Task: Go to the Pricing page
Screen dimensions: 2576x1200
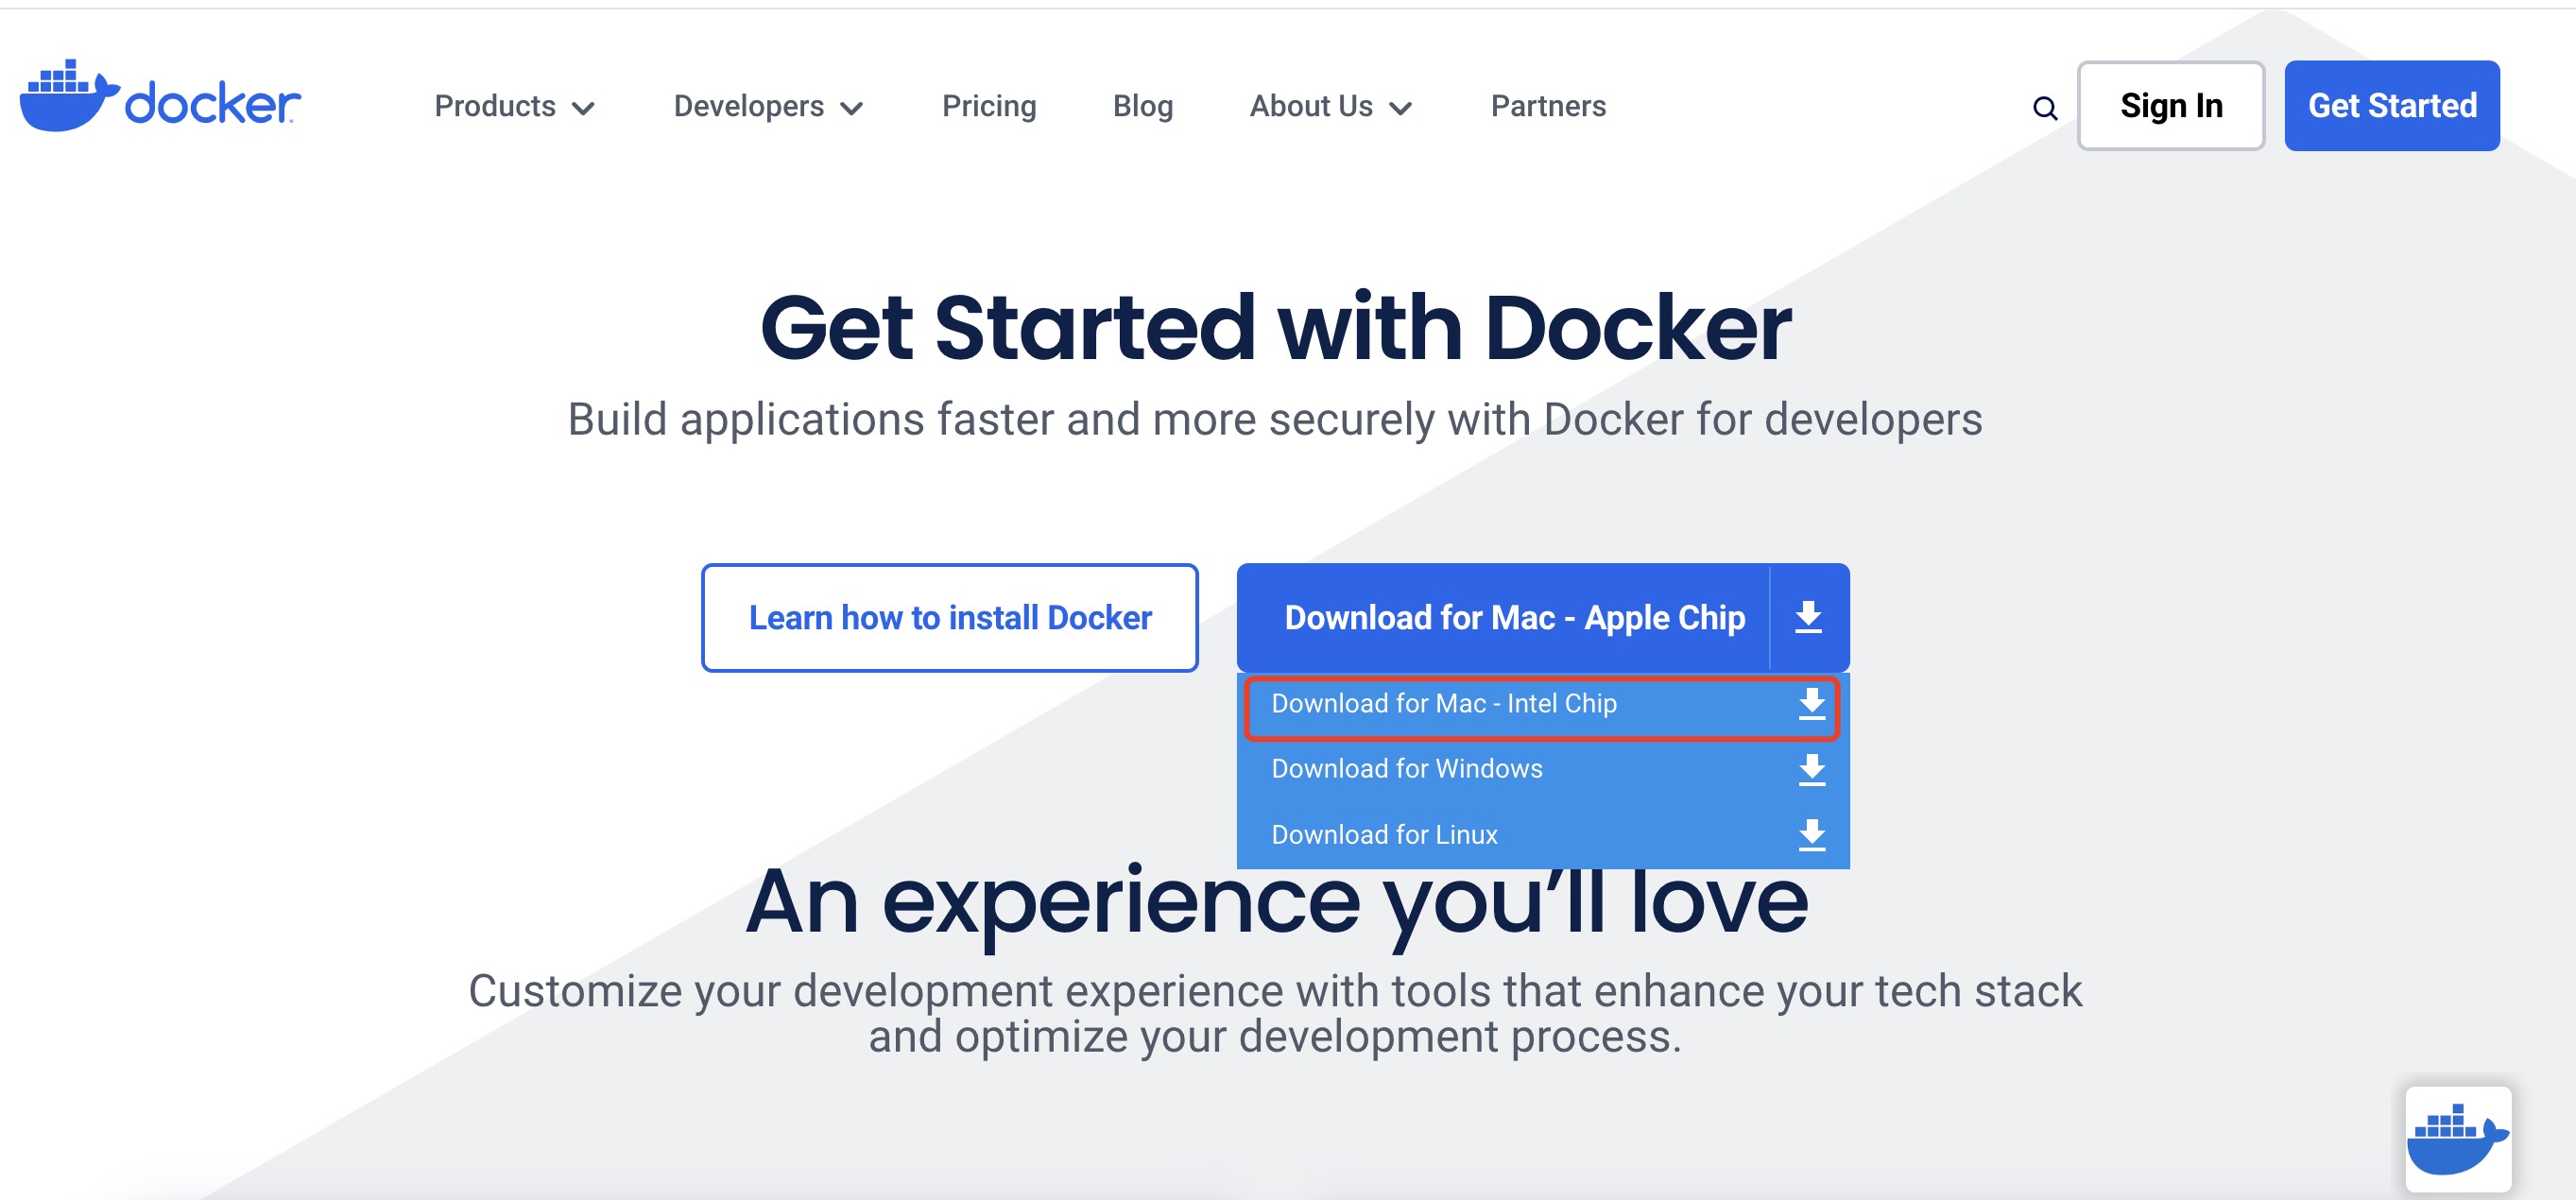Action: pos(989,106)
